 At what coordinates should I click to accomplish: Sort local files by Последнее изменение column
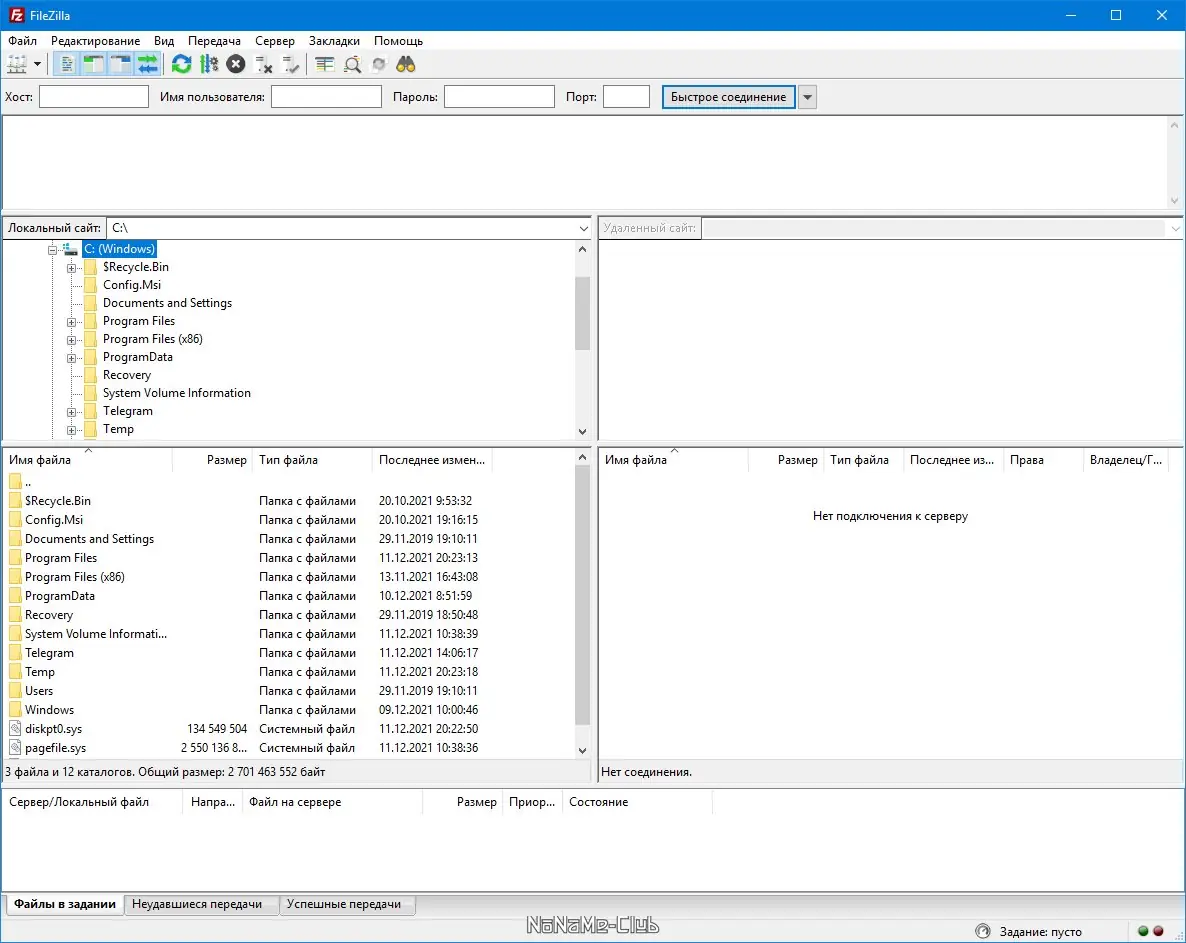(433, 460)
